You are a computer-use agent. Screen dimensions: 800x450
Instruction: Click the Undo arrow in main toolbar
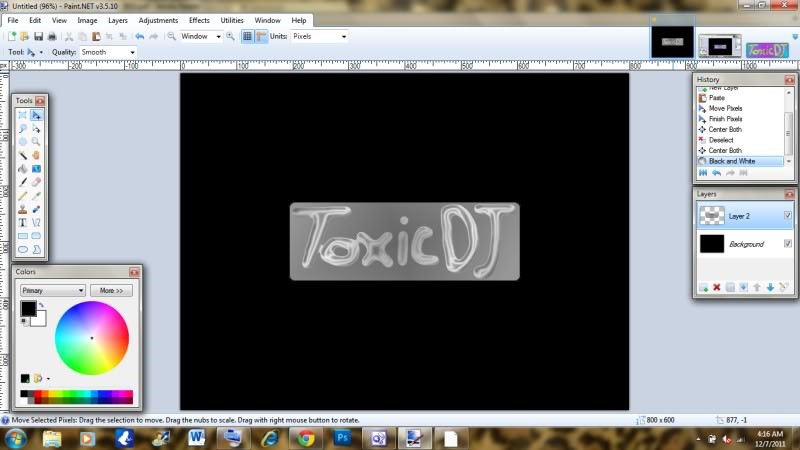[x=139, y=36]
